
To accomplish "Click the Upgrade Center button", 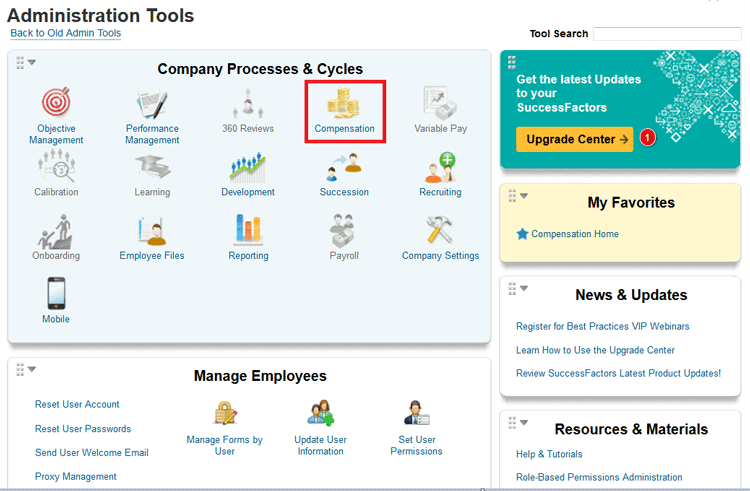I will (x=574, y=139).
